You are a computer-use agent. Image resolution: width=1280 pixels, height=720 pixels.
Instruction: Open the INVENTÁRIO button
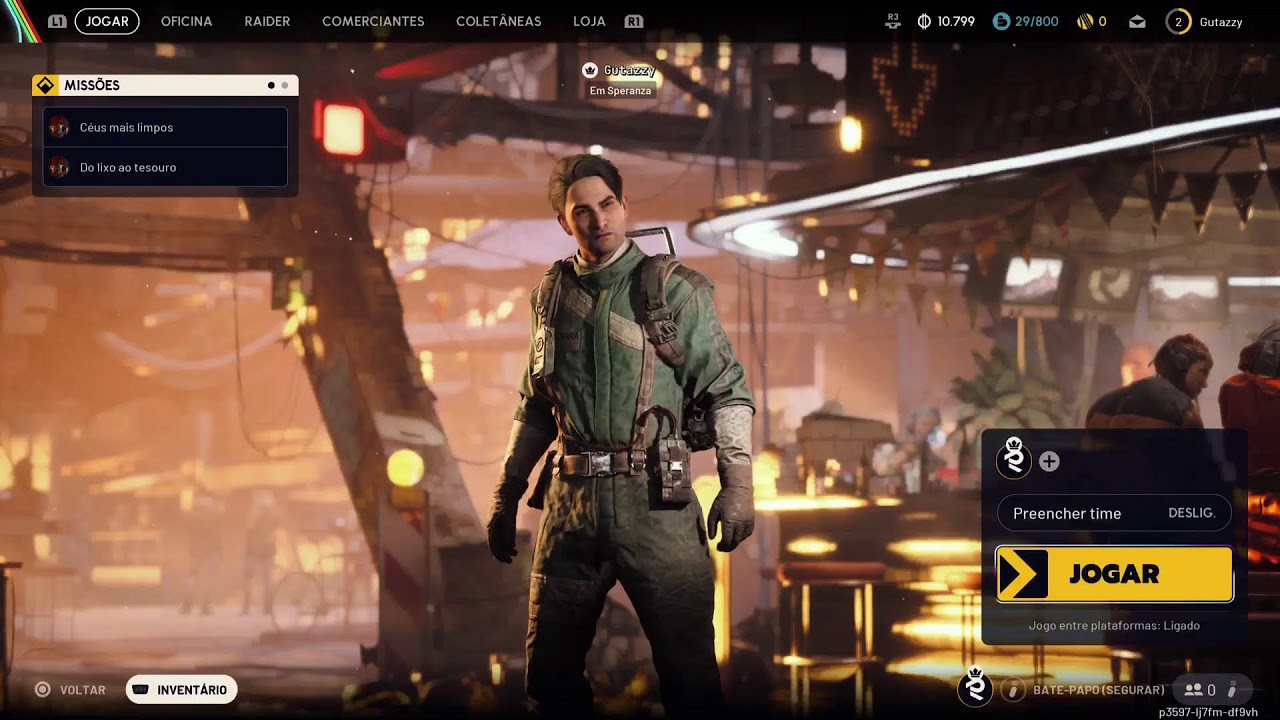181,690
